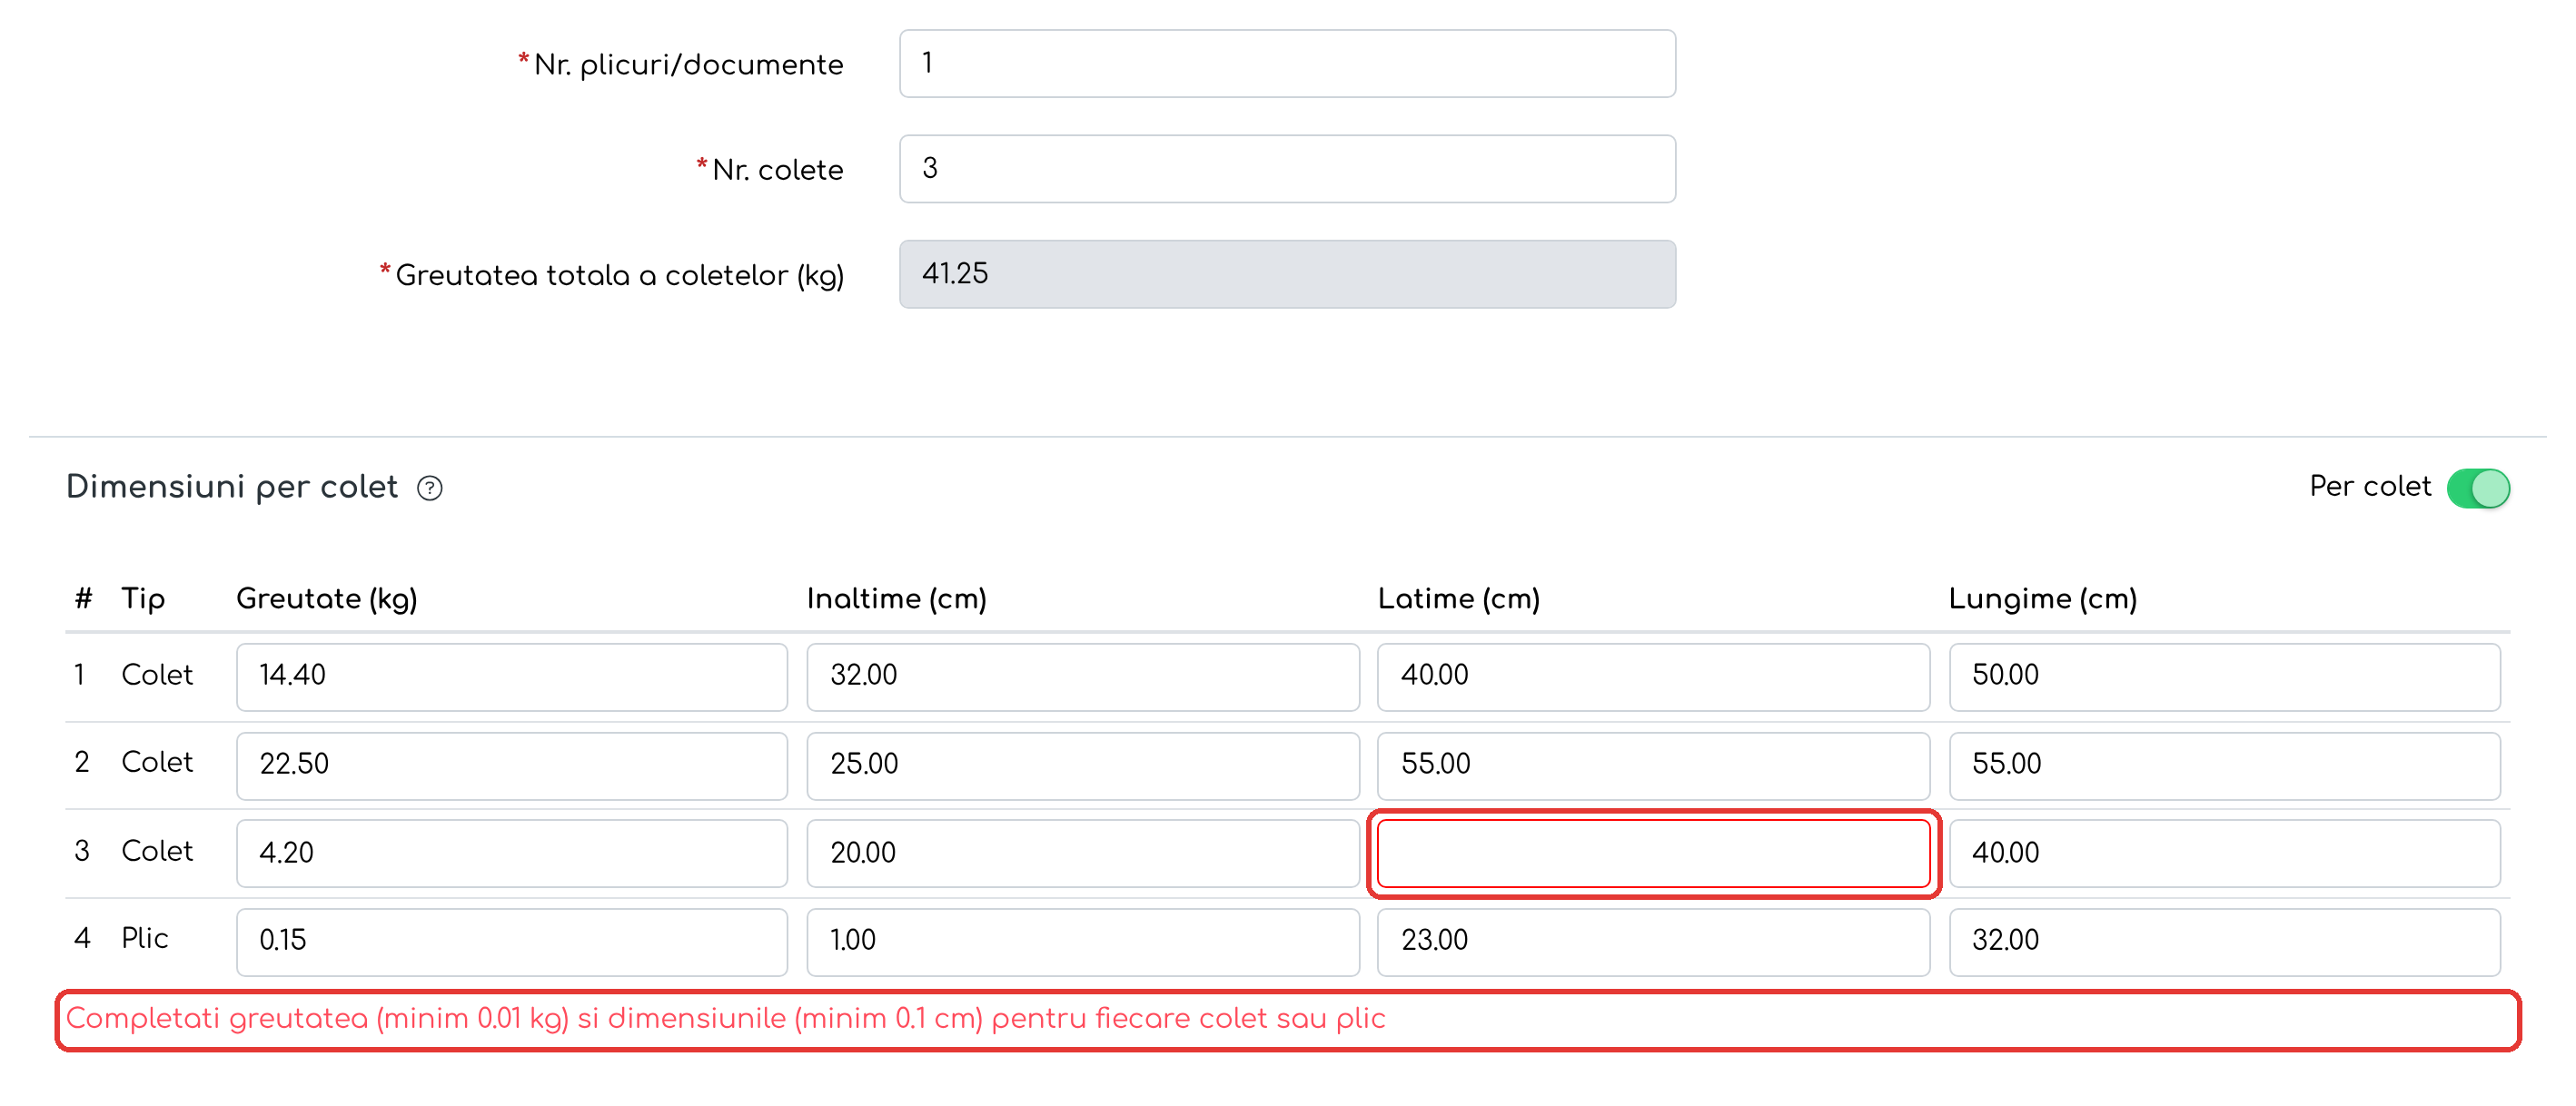Select the Inaltime (cm) column header
Image resolution: width=2576 pixels, height=1106 pixels.
click(x=897, y=599)
